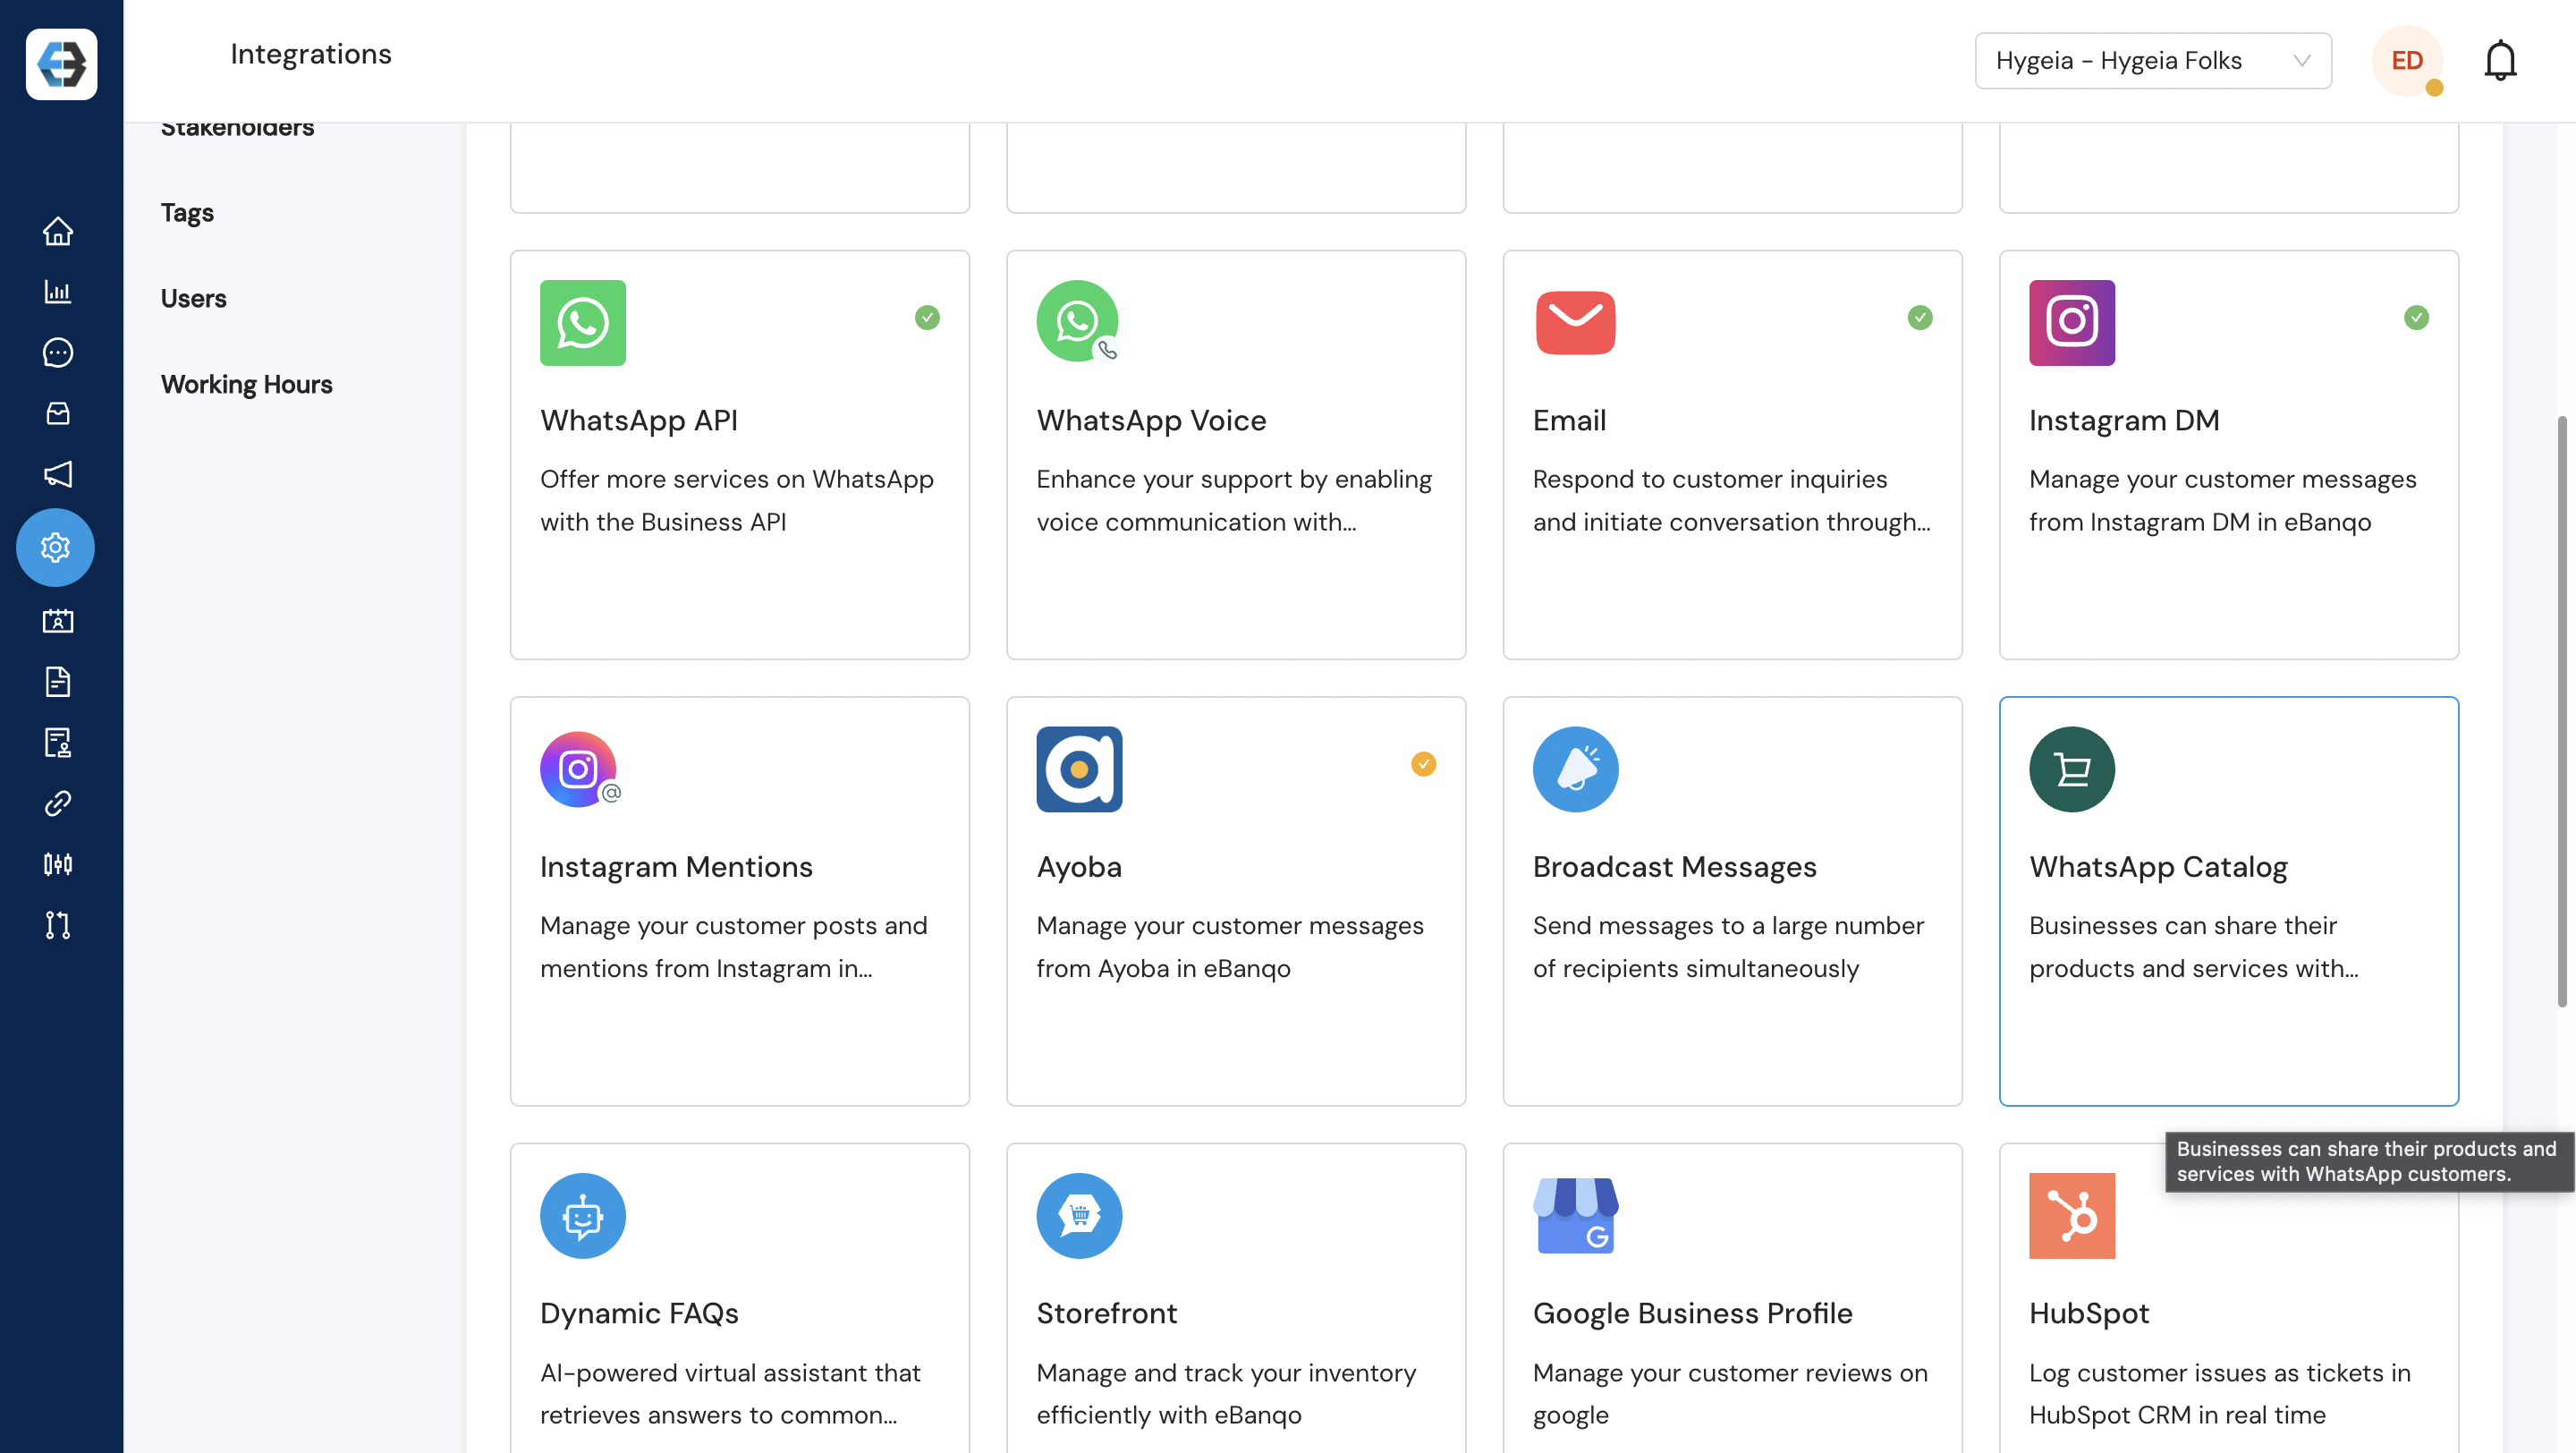Open the Home icon in sidebar
Screen dimensions: 2576x1453
click(x=57, y=231)
